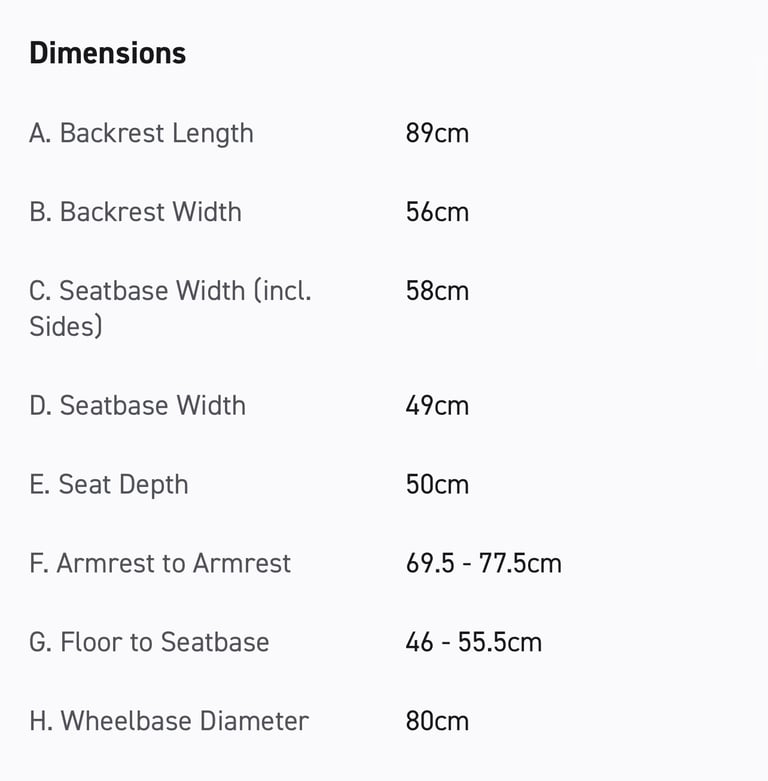This screenshot has width=768, height=781.
Task: Select the Backrest Width label
Action: (135, 212)
